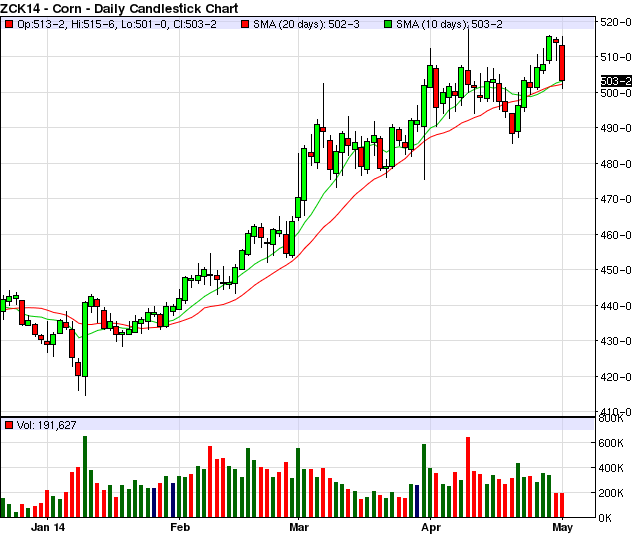This screenshot has height=536, width=640.
Task: Click the 0K volume axis label
Action: coord(605,518)
